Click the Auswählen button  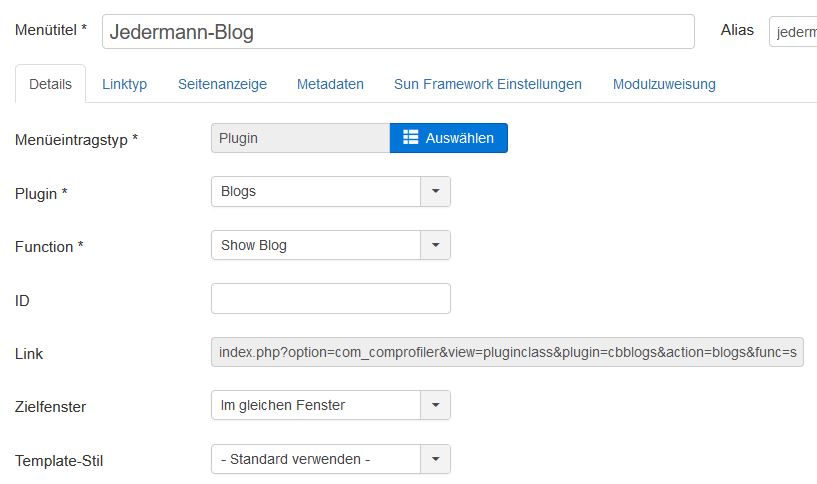(x=449, y=138)
